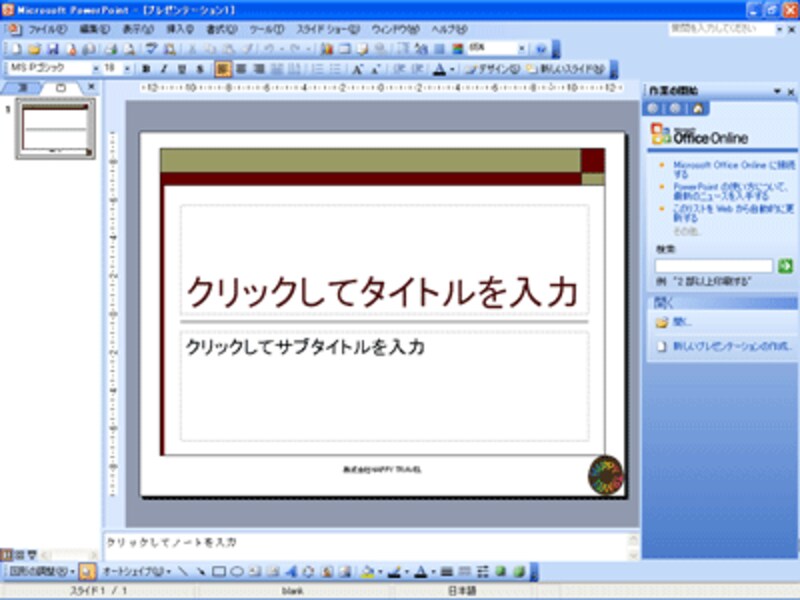Screen dimensions: 800x600
Task: Open the 図形の調整 draw menu
Action: click(42, 571)
